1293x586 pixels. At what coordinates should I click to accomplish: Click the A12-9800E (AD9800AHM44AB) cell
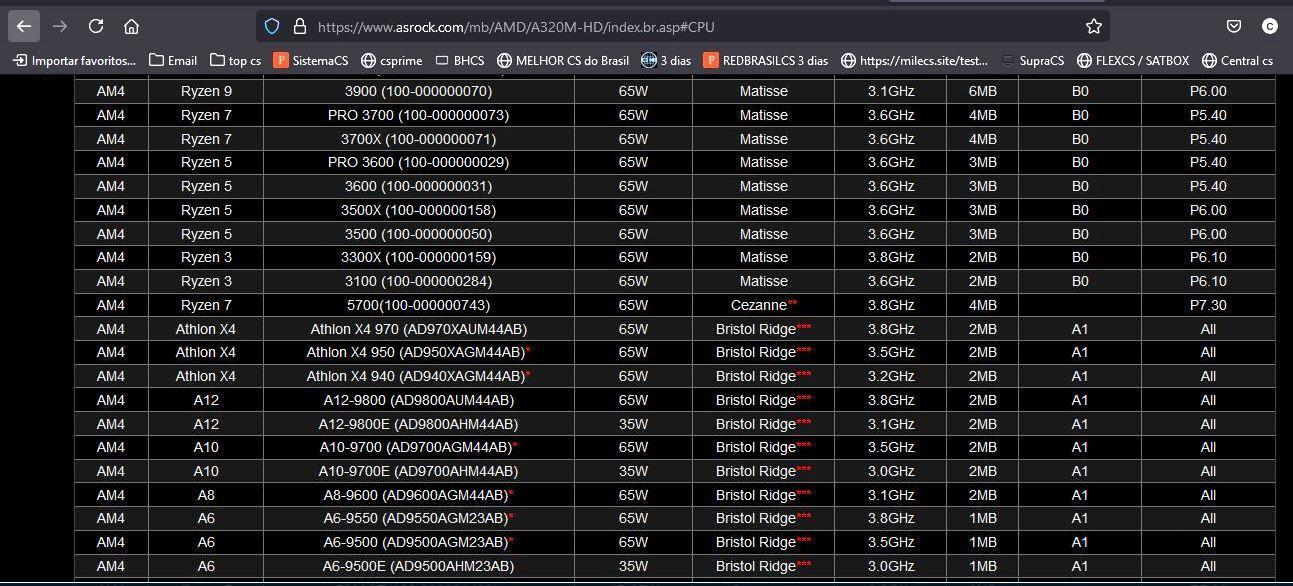coord(418,424)
